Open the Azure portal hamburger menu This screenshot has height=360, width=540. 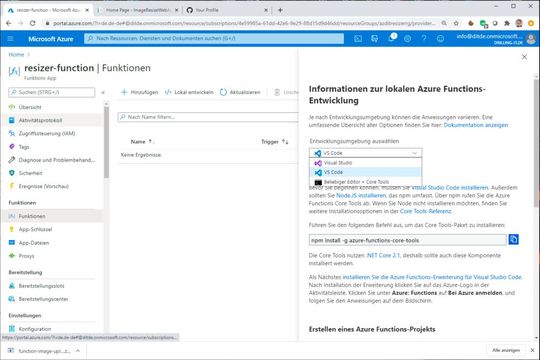tap(10, 39)
